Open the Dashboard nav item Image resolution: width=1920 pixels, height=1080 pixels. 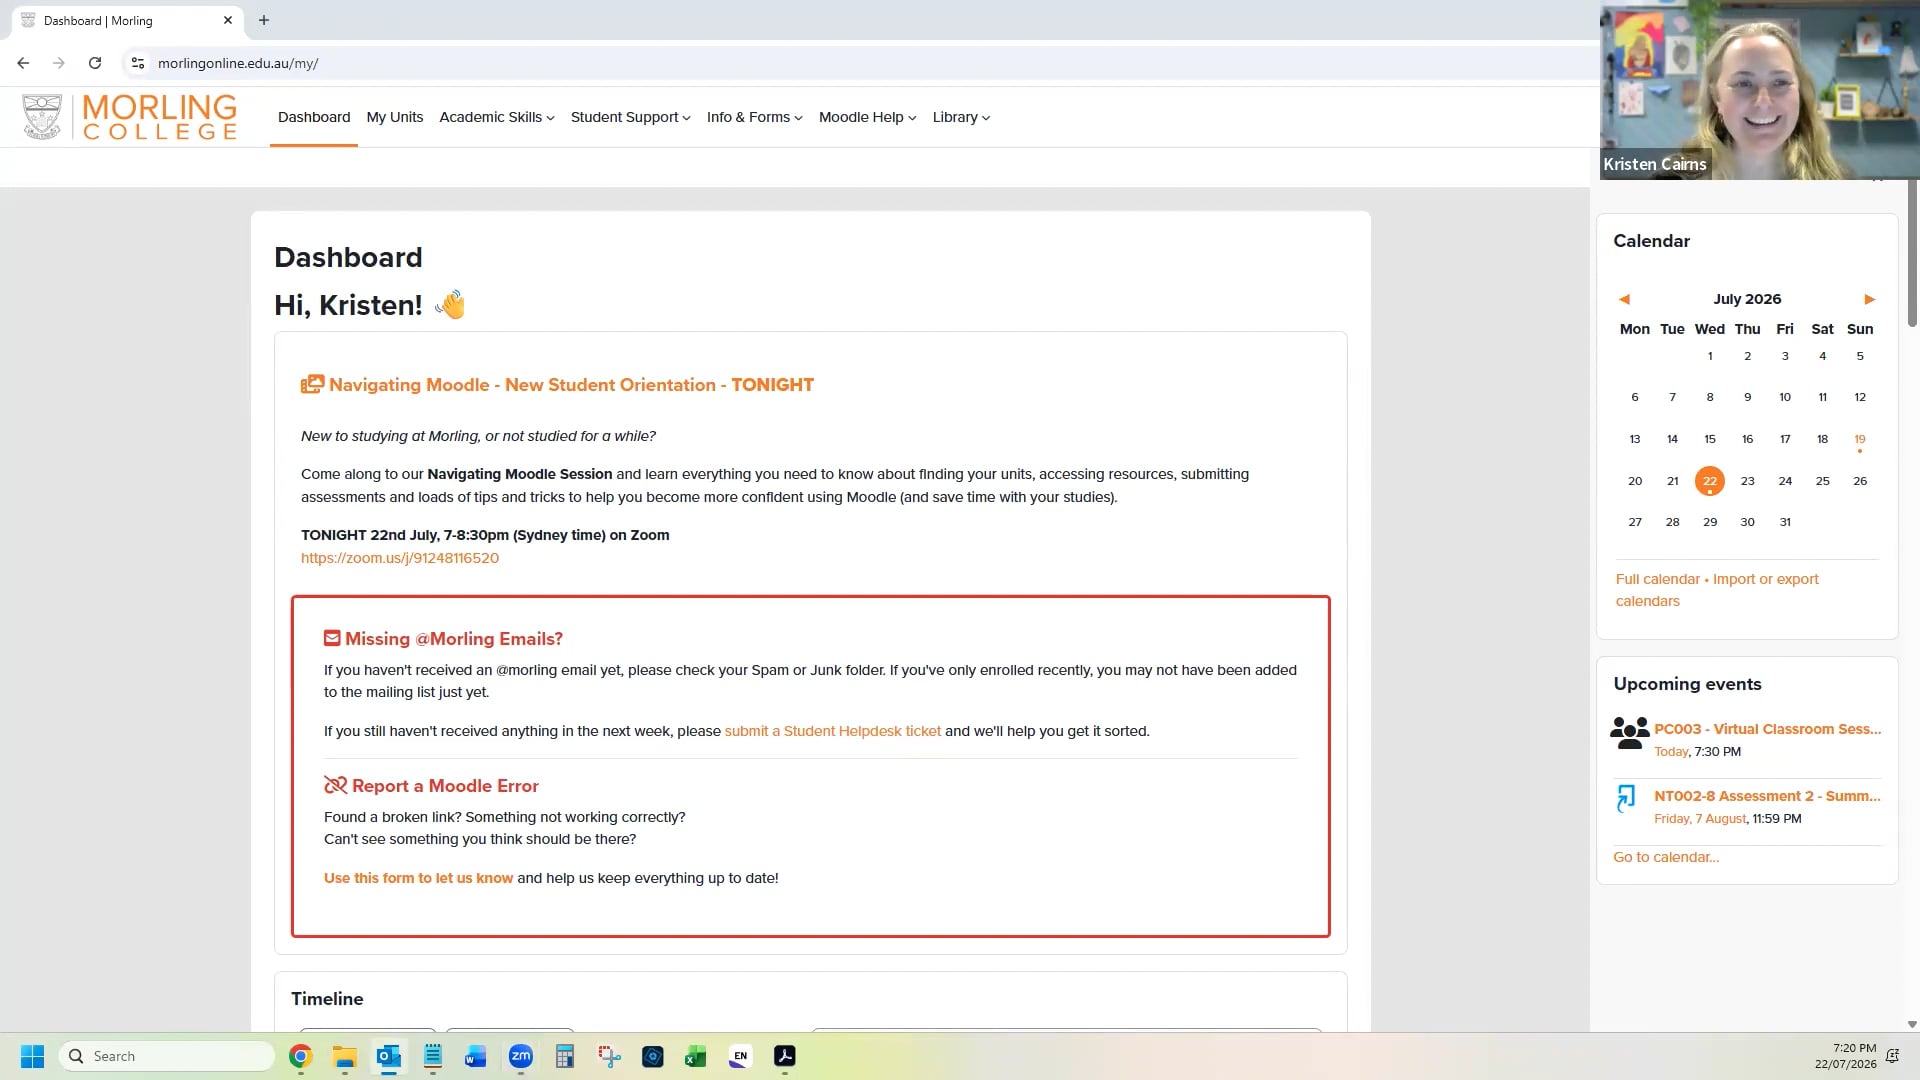[314, 117]
